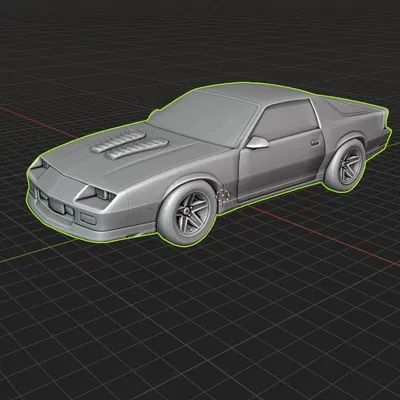The image size is (400, 400).
Task: Click the 3D cursor near the front wheel
Action: tap(223, 196)
